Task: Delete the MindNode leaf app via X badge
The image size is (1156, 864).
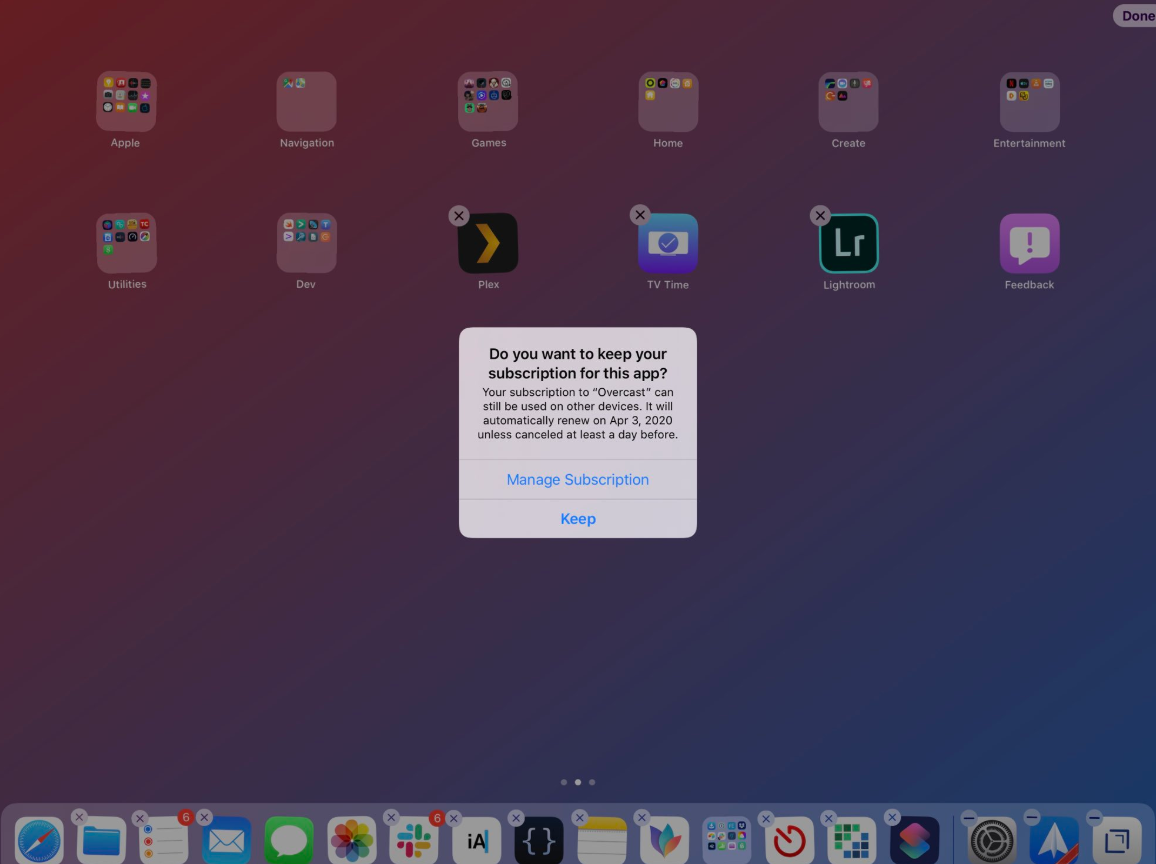Action: (x=641, y=817)
